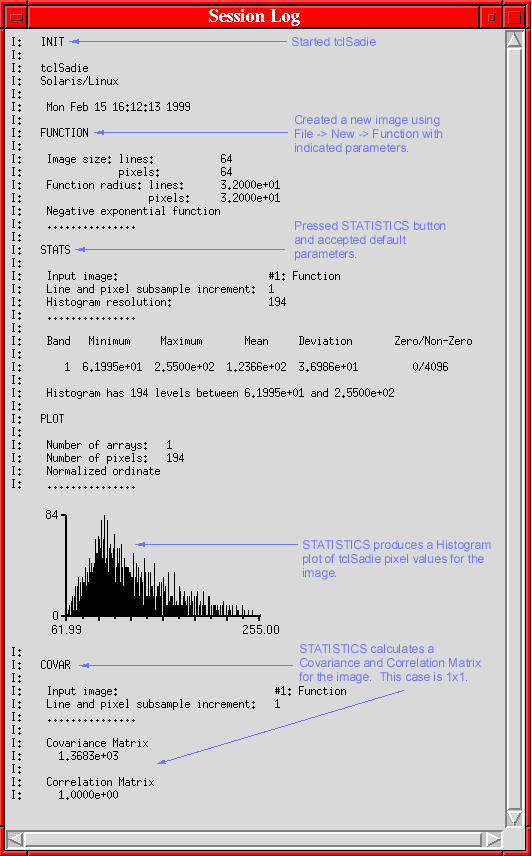Click the 255.00 x-axis label
532x856 pixels.
[x=261, y=630]
